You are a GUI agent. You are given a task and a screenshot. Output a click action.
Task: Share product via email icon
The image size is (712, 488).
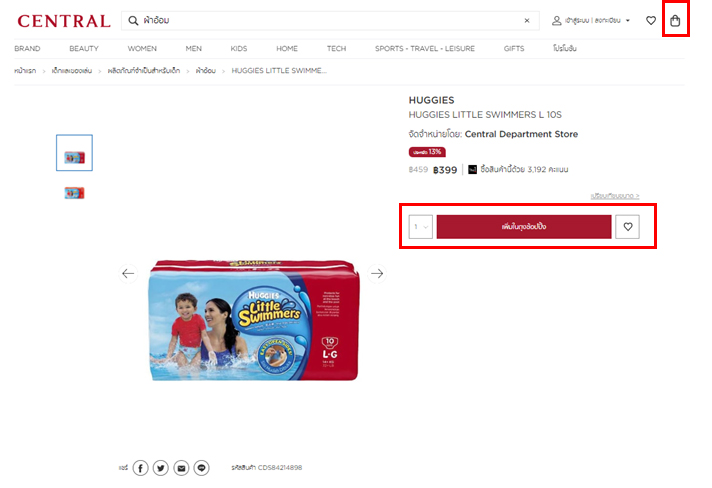[x=181, y=468]
